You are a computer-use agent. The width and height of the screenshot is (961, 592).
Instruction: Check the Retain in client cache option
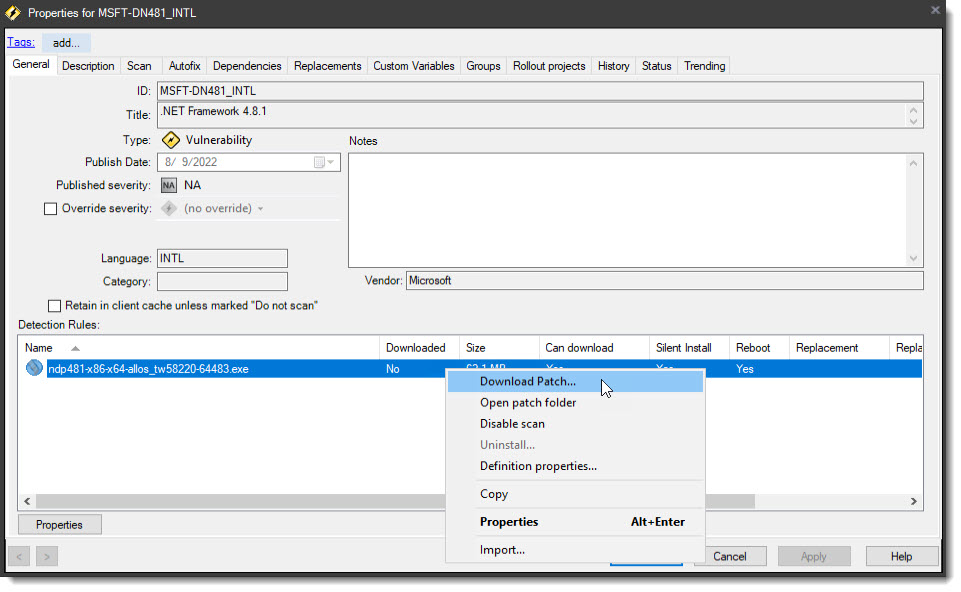pos(56,306)
